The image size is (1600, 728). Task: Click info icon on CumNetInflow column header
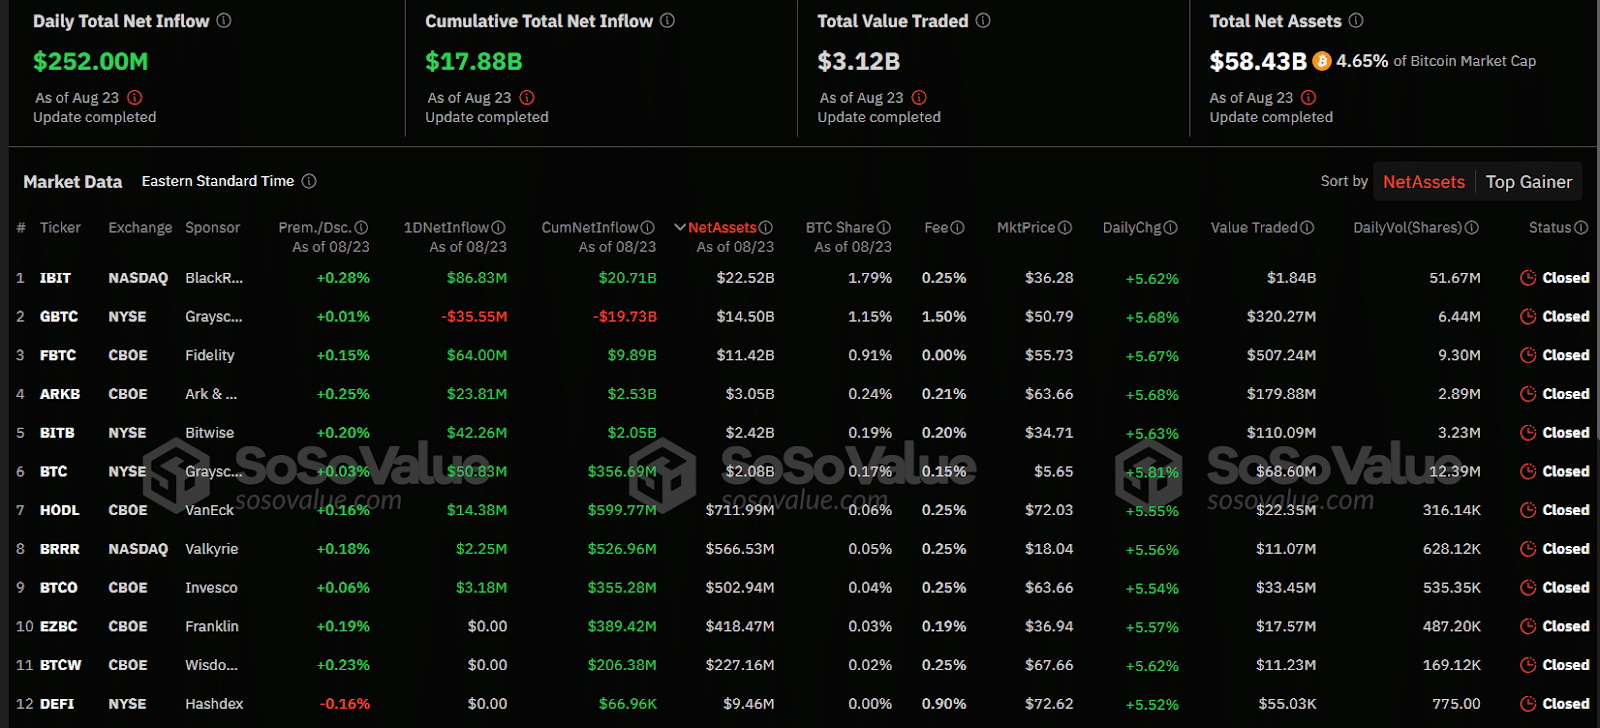648,228
